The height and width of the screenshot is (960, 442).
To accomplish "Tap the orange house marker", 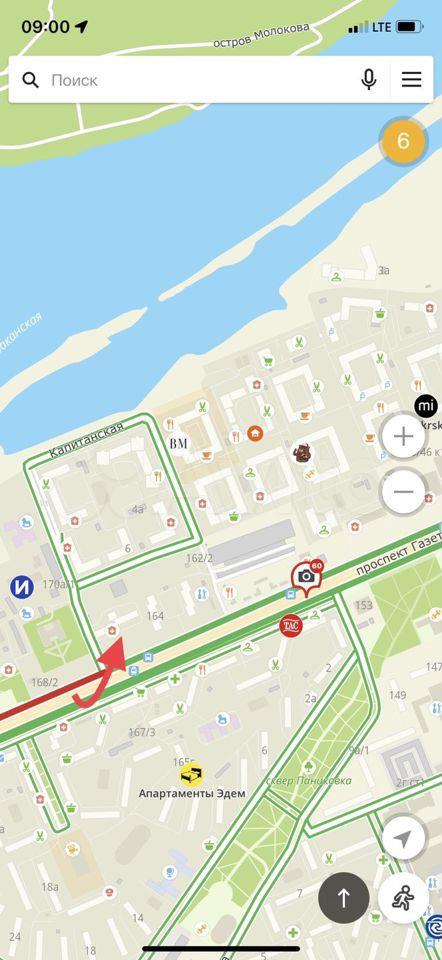I will [x=255, y=433].
